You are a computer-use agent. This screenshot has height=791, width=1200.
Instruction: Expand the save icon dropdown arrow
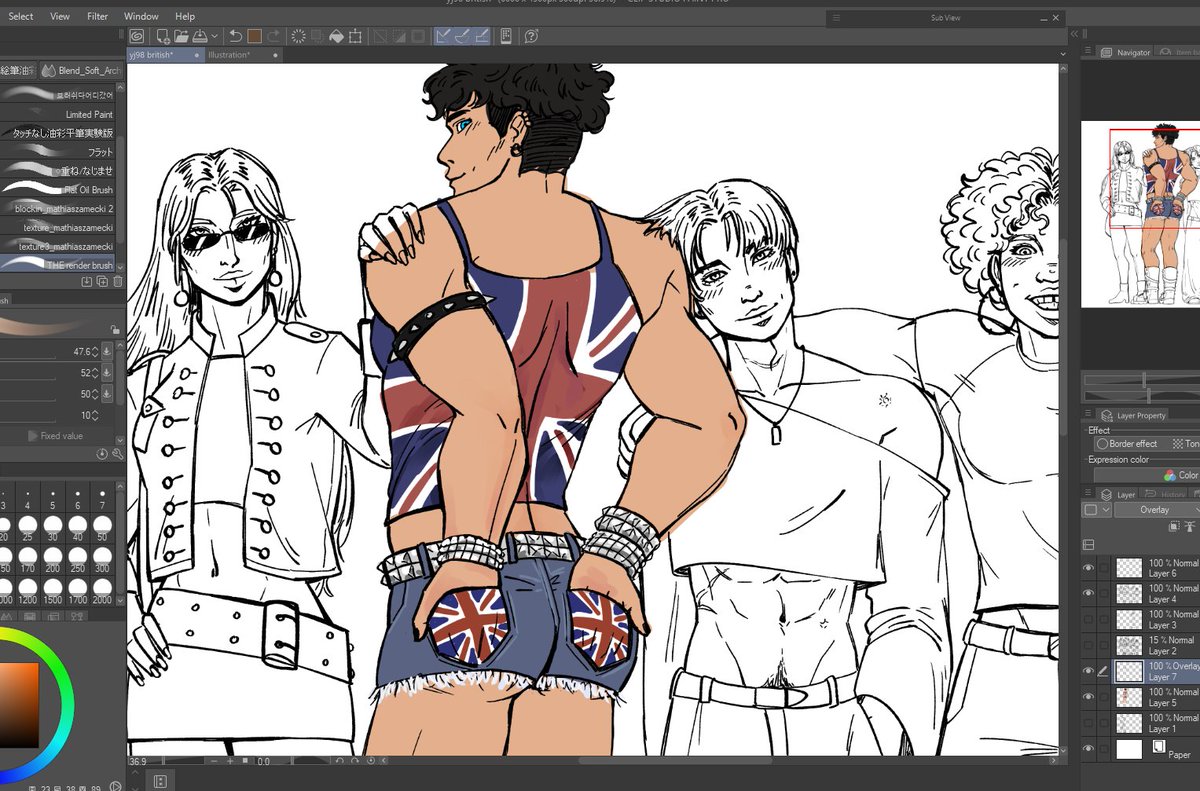(x=215, y=36)
